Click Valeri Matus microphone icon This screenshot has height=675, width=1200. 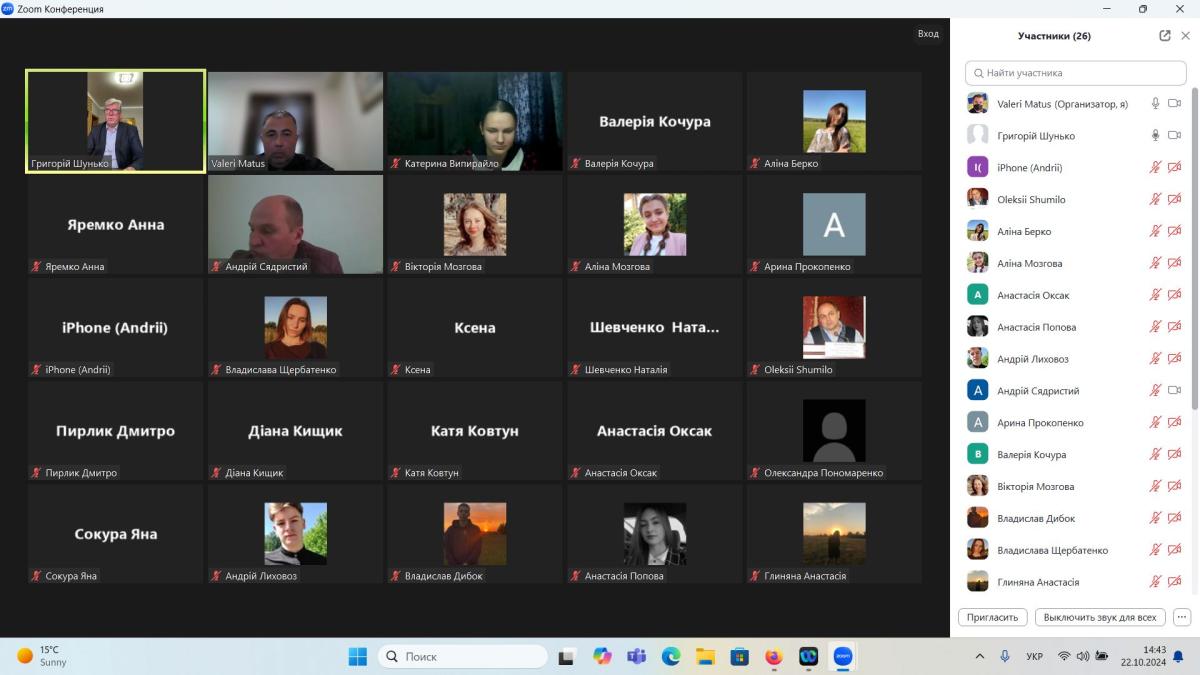1155,104
